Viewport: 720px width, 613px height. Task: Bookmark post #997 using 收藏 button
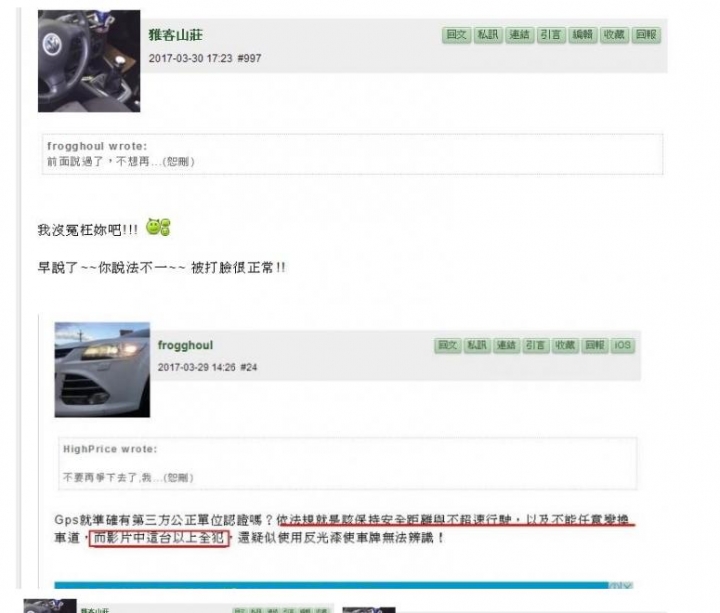click(614, 35)
